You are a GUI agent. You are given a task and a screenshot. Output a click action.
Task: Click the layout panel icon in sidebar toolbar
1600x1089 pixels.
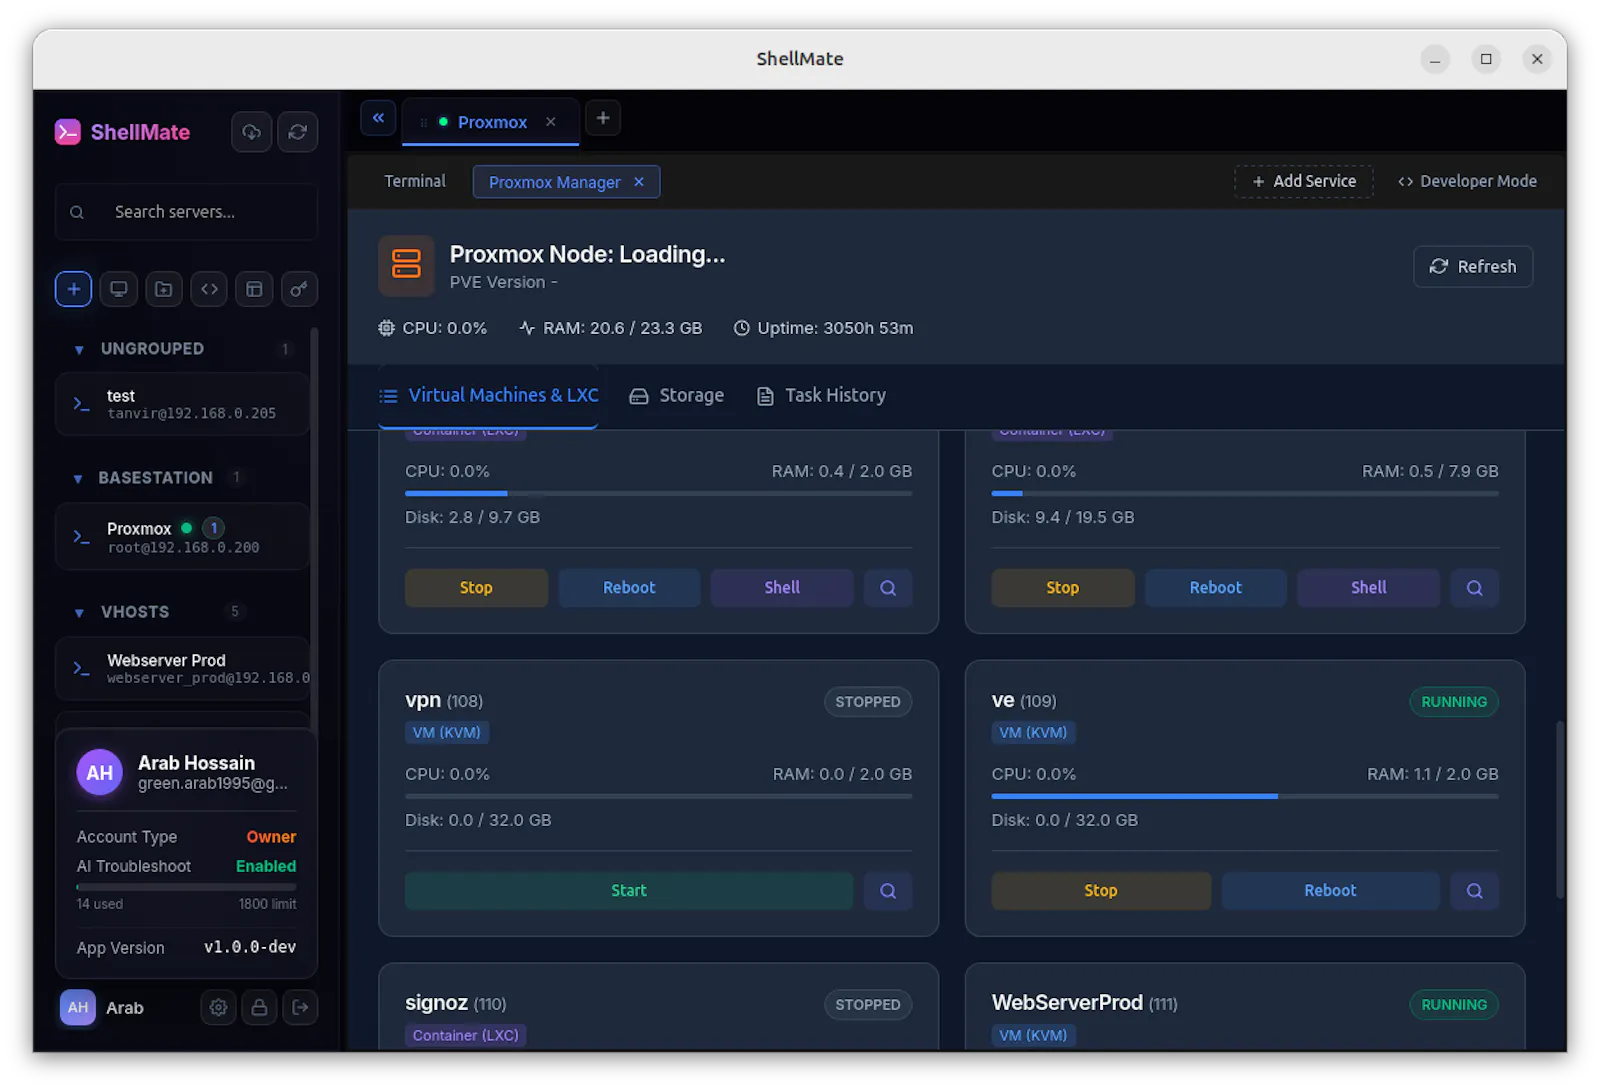point(254,289)
